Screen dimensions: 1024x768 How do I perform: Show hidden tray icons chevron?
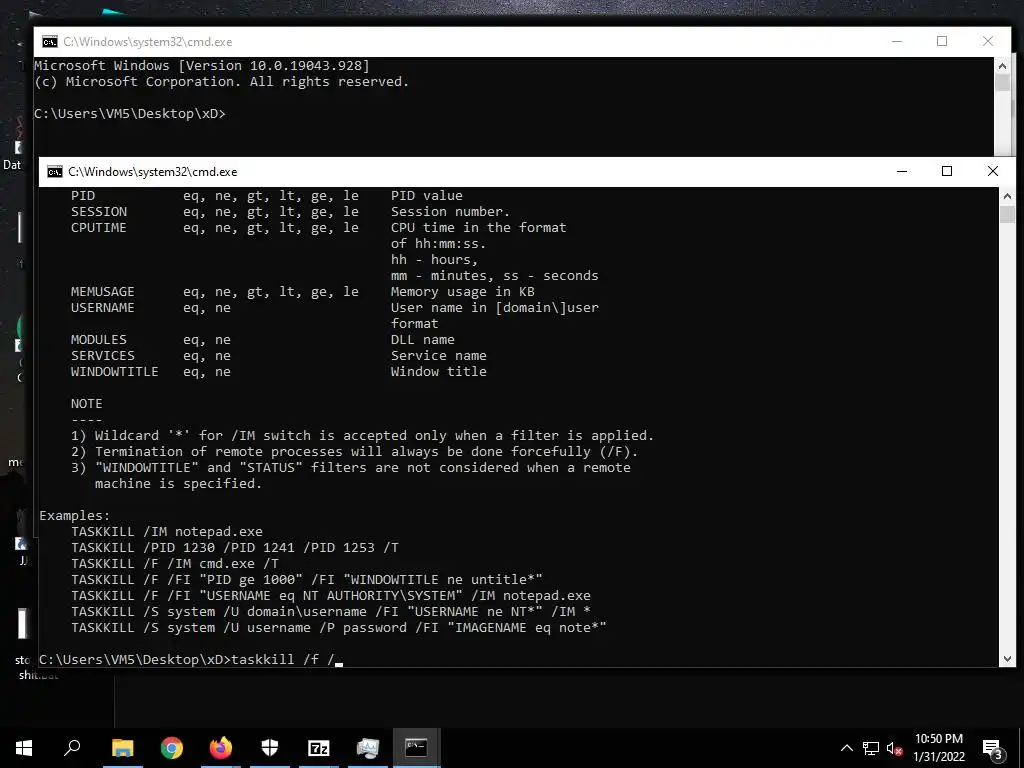tap(846, 748)
